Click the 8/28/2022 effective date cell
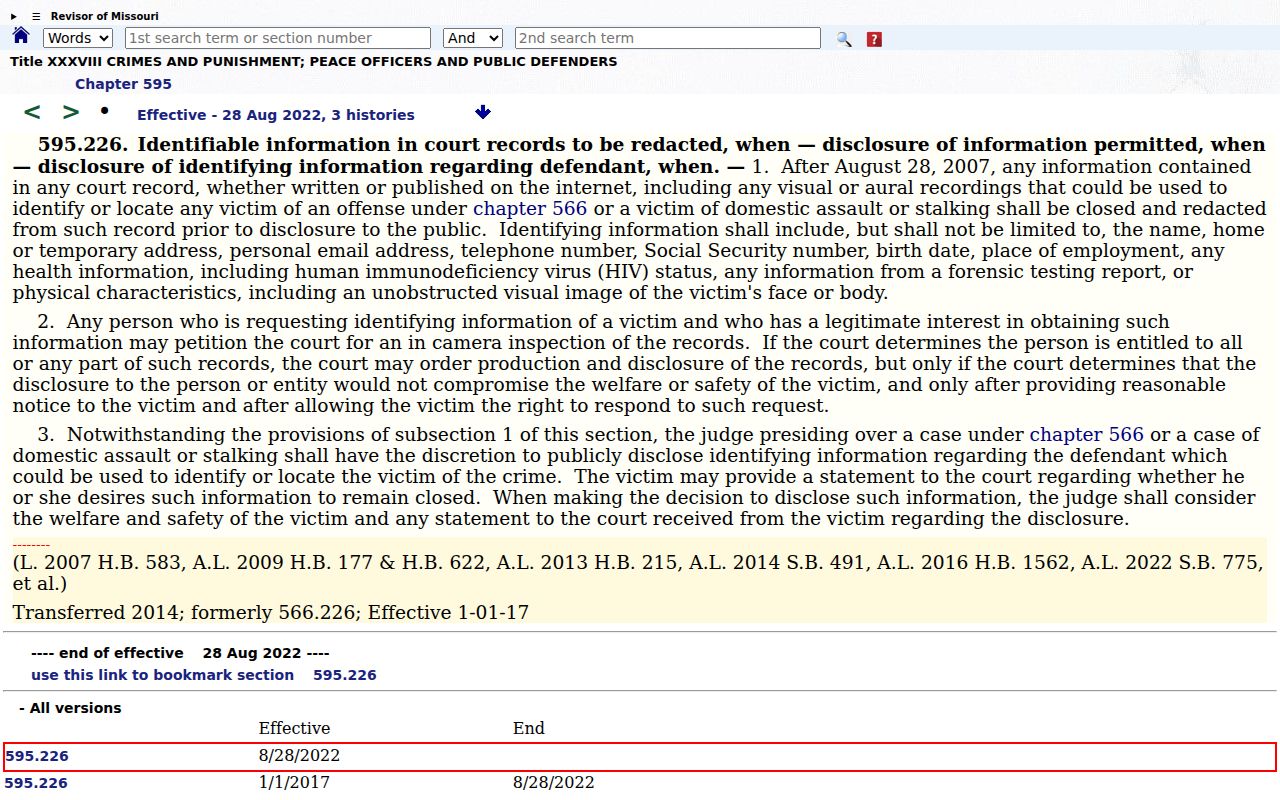Viewport: 1280px width, 800px height. click(300, 755)
